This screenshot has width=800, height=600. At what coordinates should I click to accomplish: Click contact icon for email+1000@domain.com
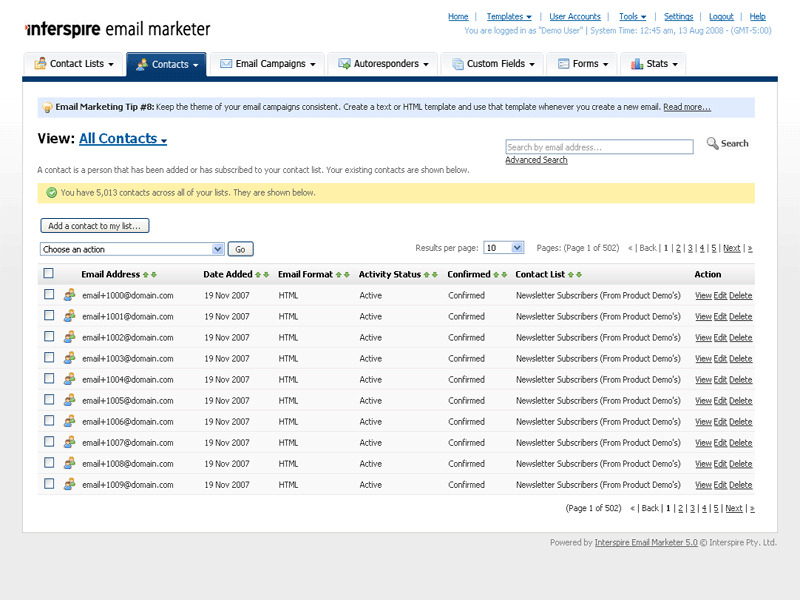tap(70, 295)
